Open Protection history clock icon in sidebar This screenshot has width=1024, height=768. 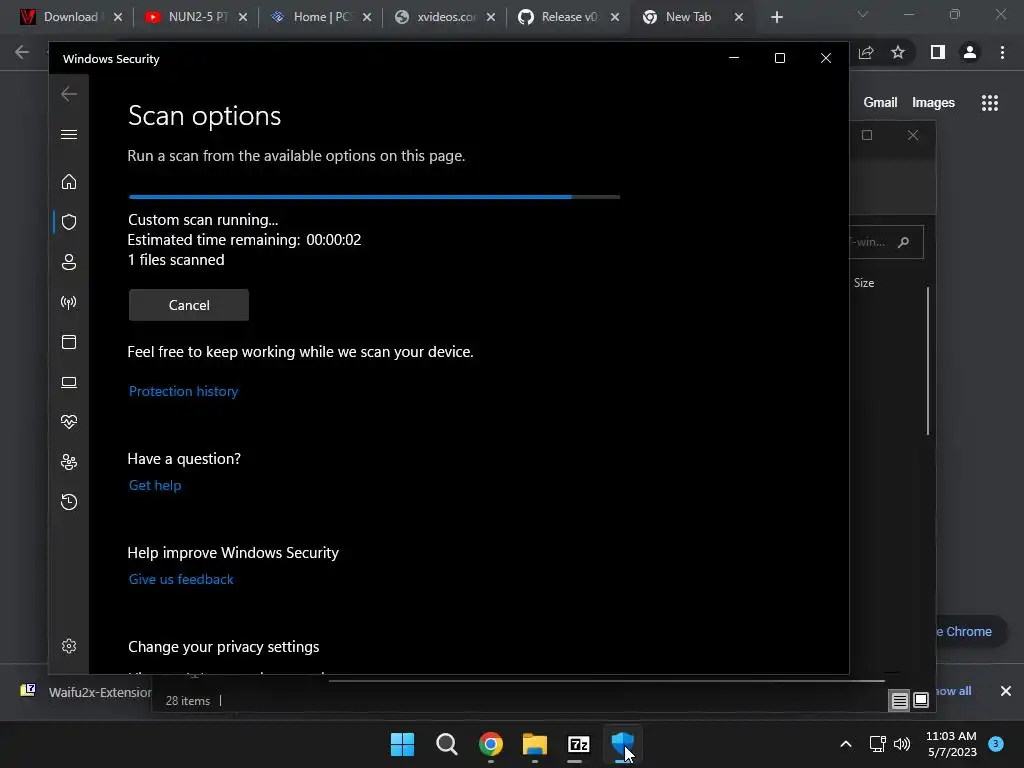[x=69, y=502]
